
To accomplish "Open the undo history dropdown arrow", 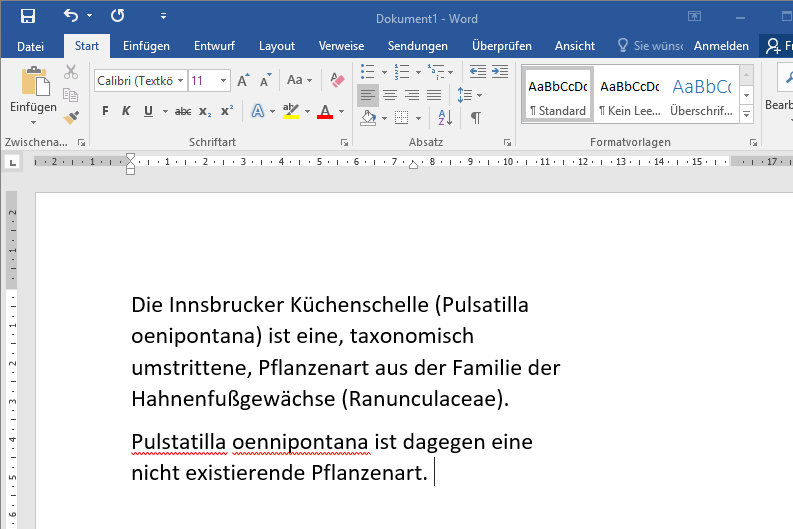I will click(90, 16).
